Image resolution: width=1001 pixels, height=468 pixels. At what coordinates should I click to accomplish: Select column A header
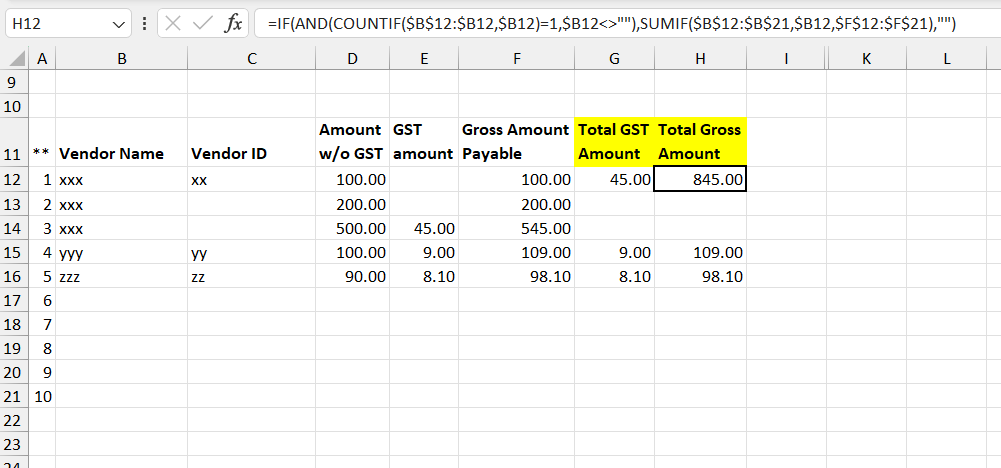click(42, 59)
